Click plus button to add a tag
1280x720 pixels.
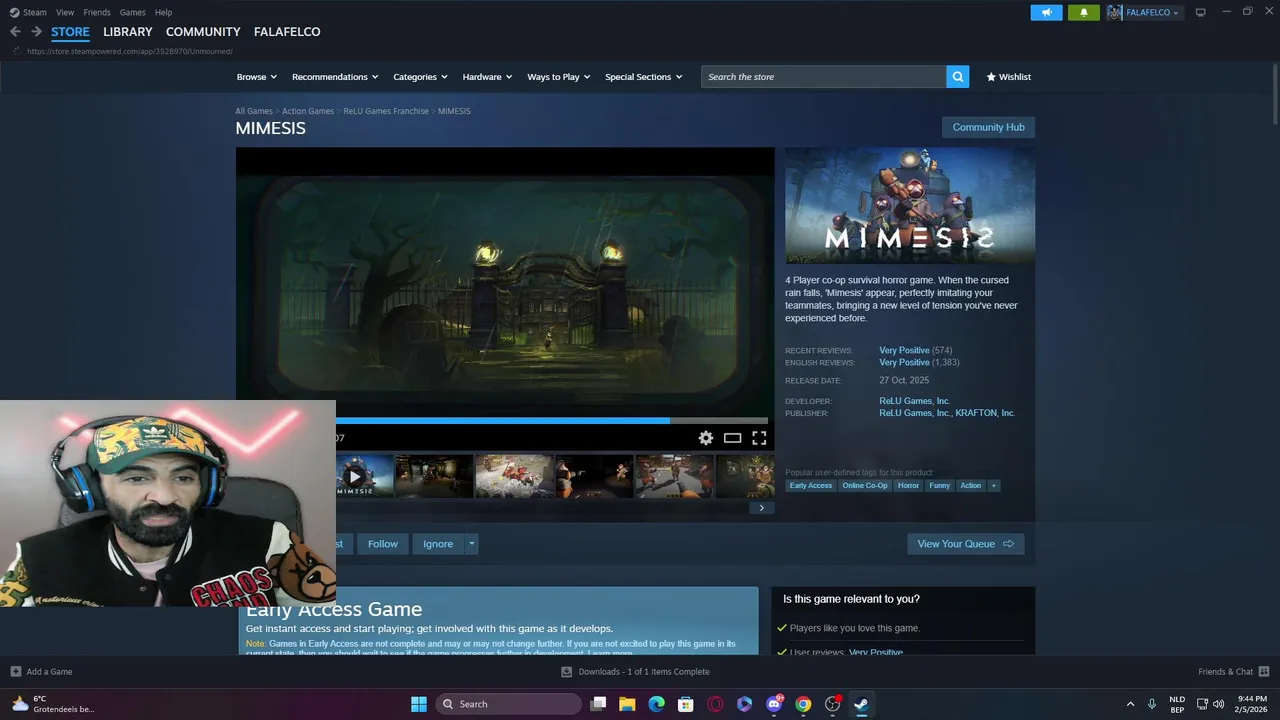click(993, 486)
